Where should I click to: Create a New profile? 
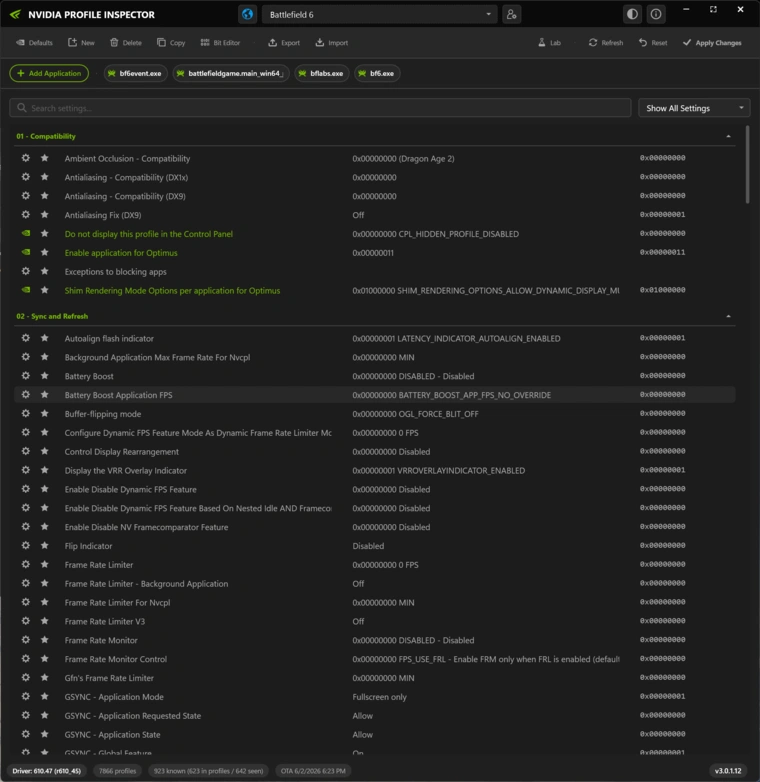pyautogui.click(x=81, y=43)
